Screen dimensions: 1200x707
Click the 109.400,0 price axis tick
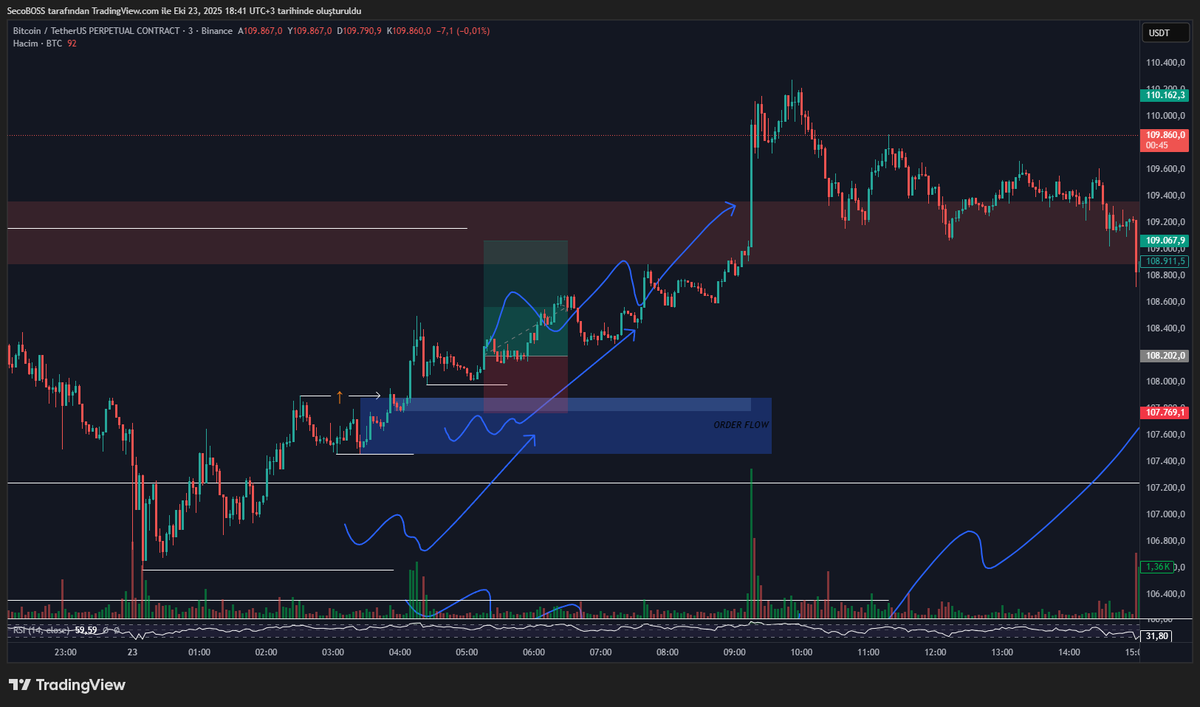(1166, 195)
